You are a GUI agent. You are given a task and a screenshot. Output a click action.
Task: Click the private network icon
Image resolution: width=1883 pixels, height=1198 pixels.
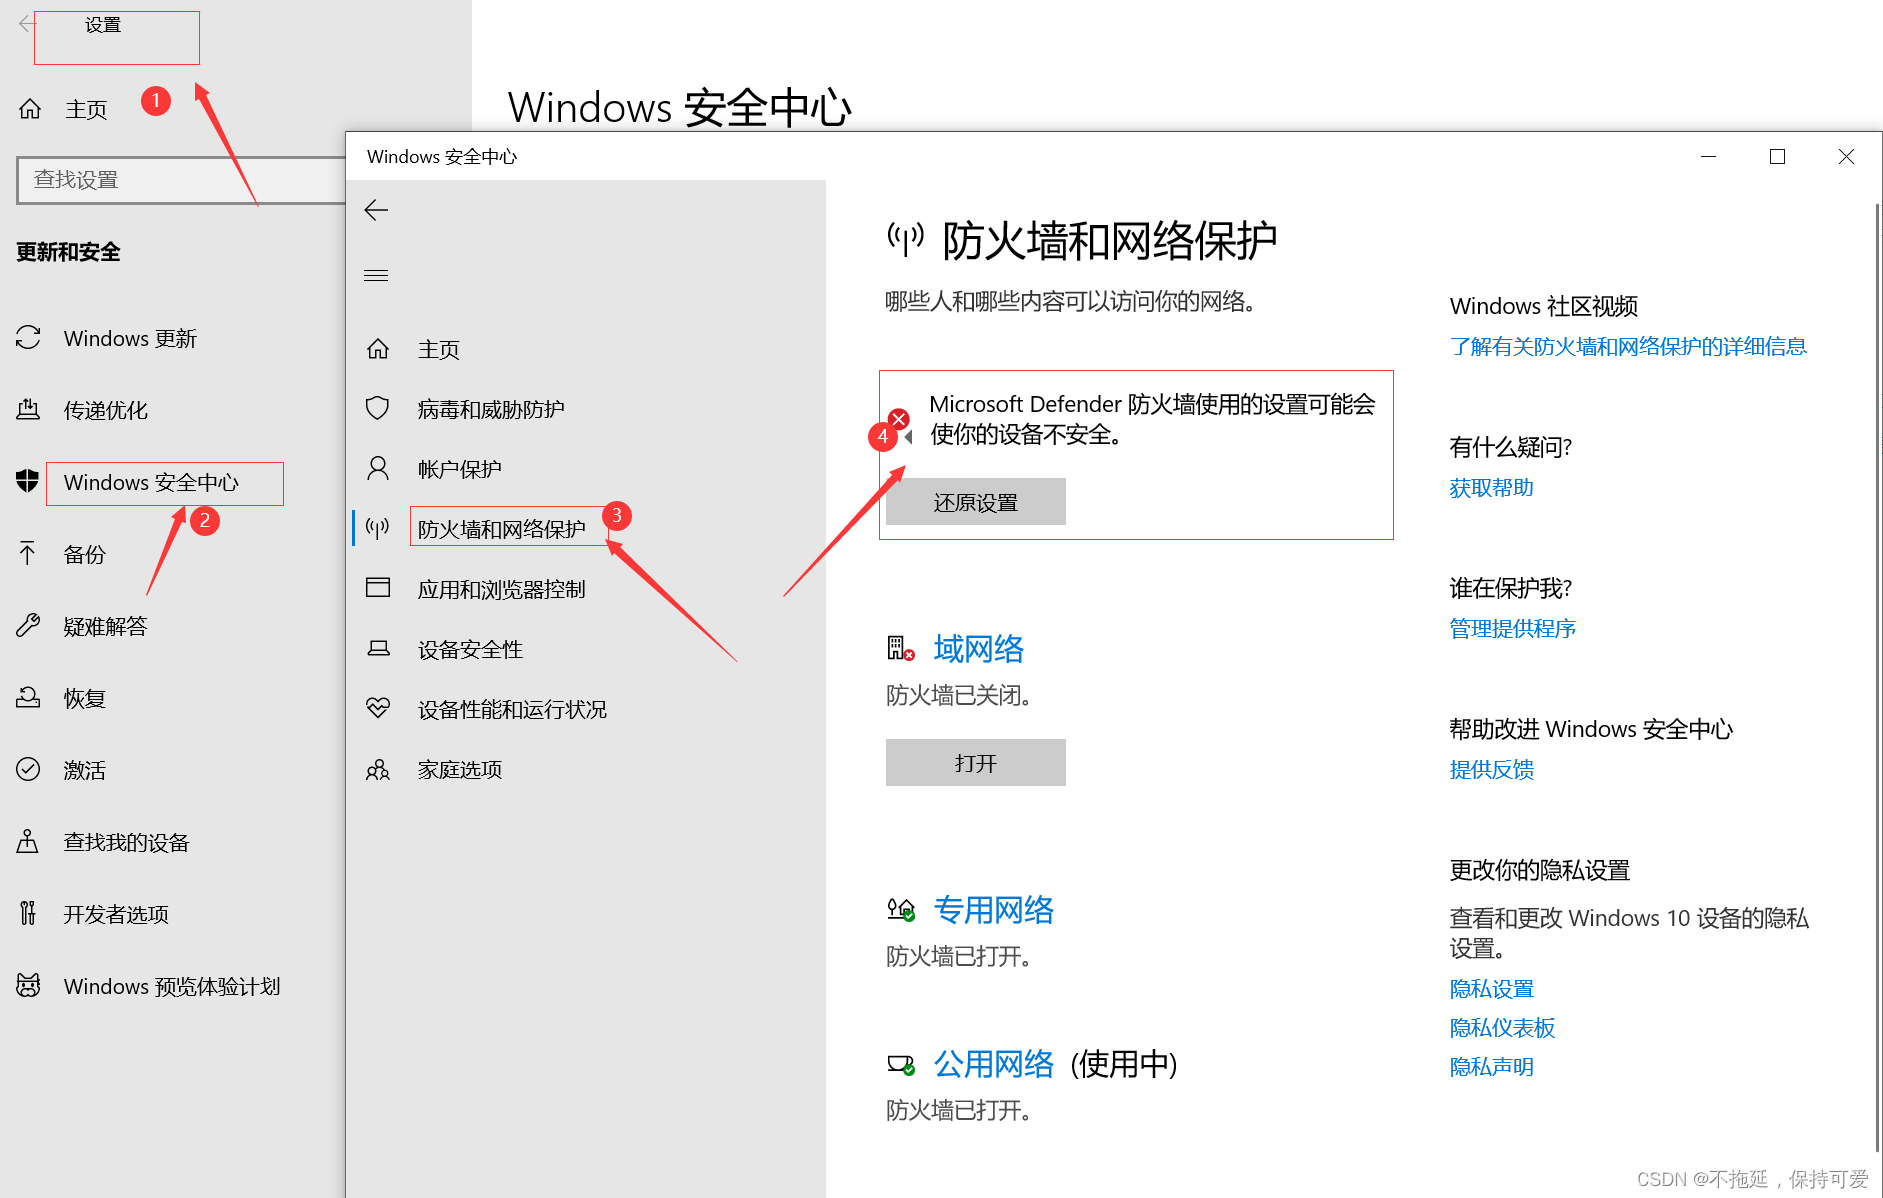click(x=901, y=909)
